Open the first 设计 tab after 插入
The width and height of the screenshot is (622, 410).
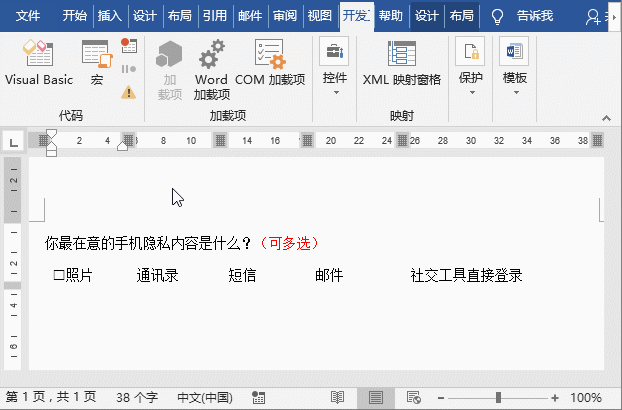144,16
